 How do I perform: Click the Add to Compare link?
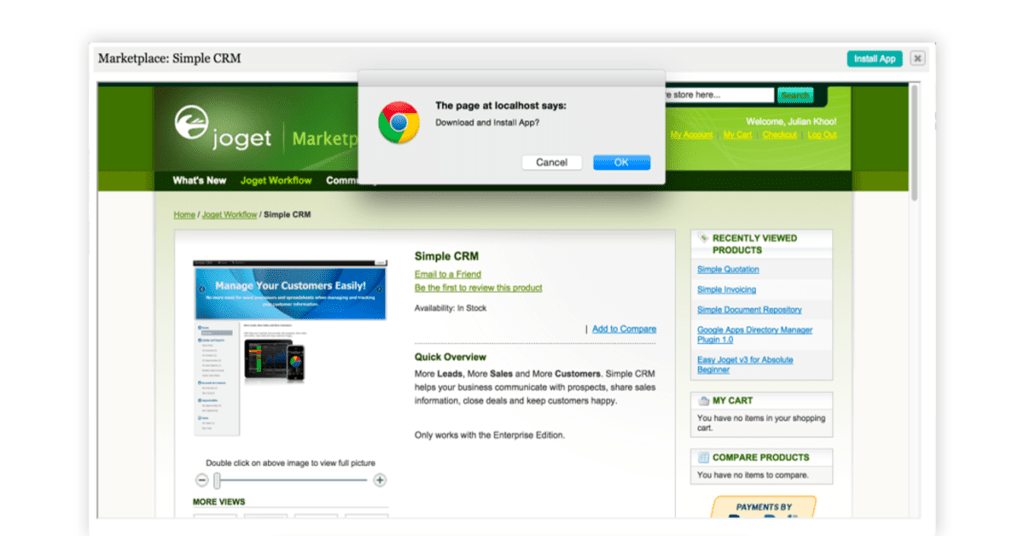(x=624, y=329)
